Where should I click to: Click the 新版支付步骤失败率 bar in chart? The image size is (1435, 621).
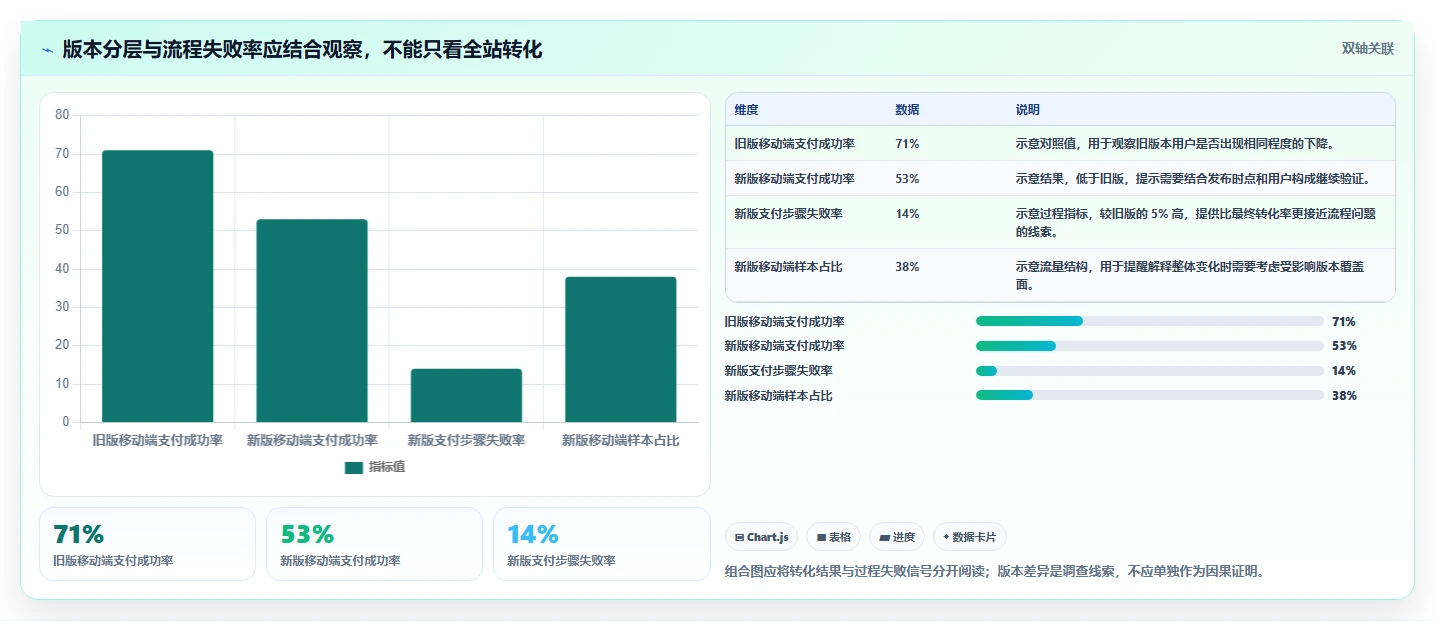point(466,395)
